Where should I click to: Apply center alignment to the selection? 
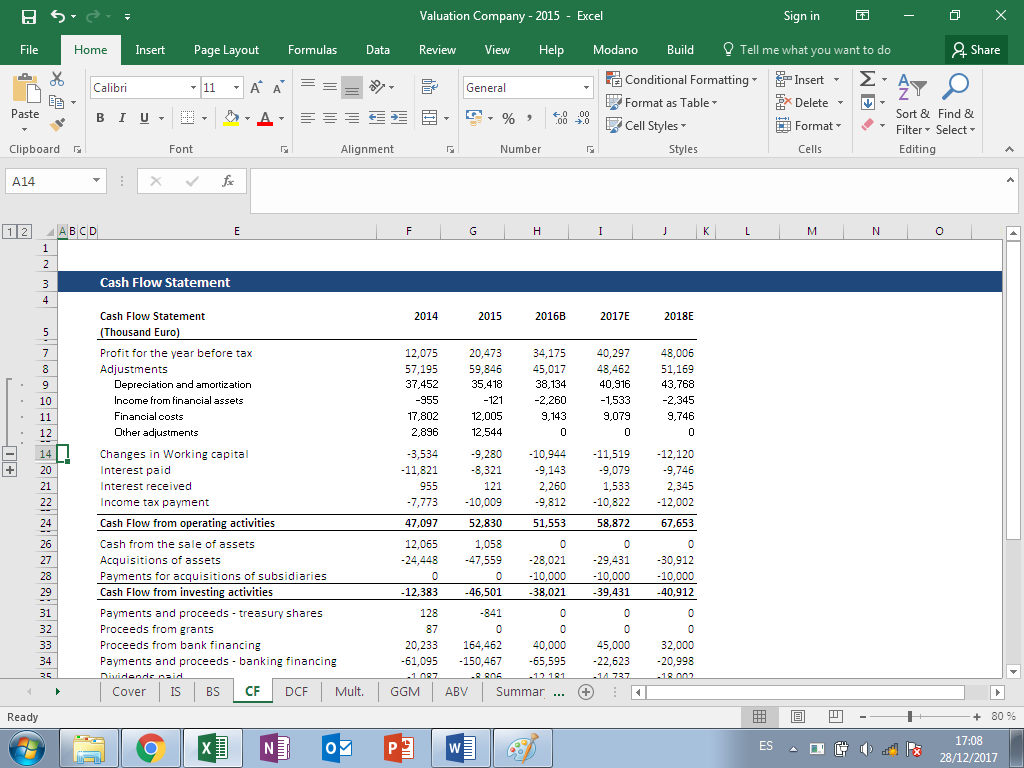330,118
